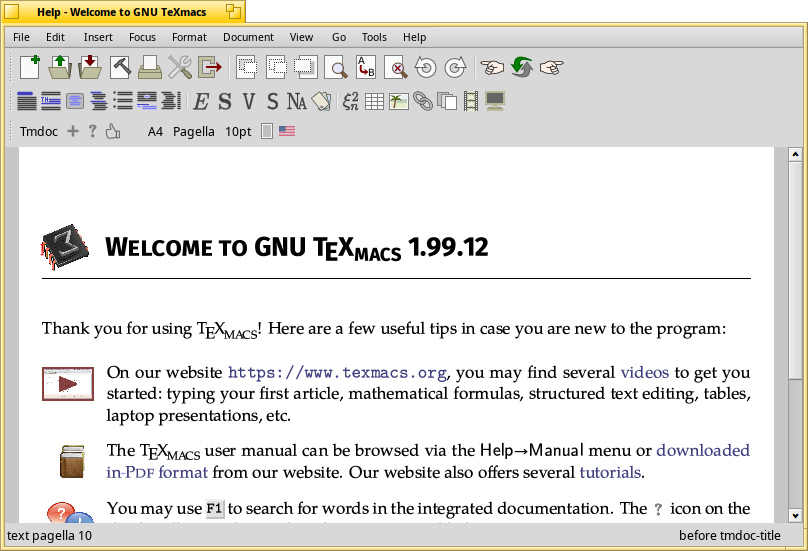The height and width of the screenshot is (551, 808).
Task: Click the video player thumbnail image
Action: (68, 384)
